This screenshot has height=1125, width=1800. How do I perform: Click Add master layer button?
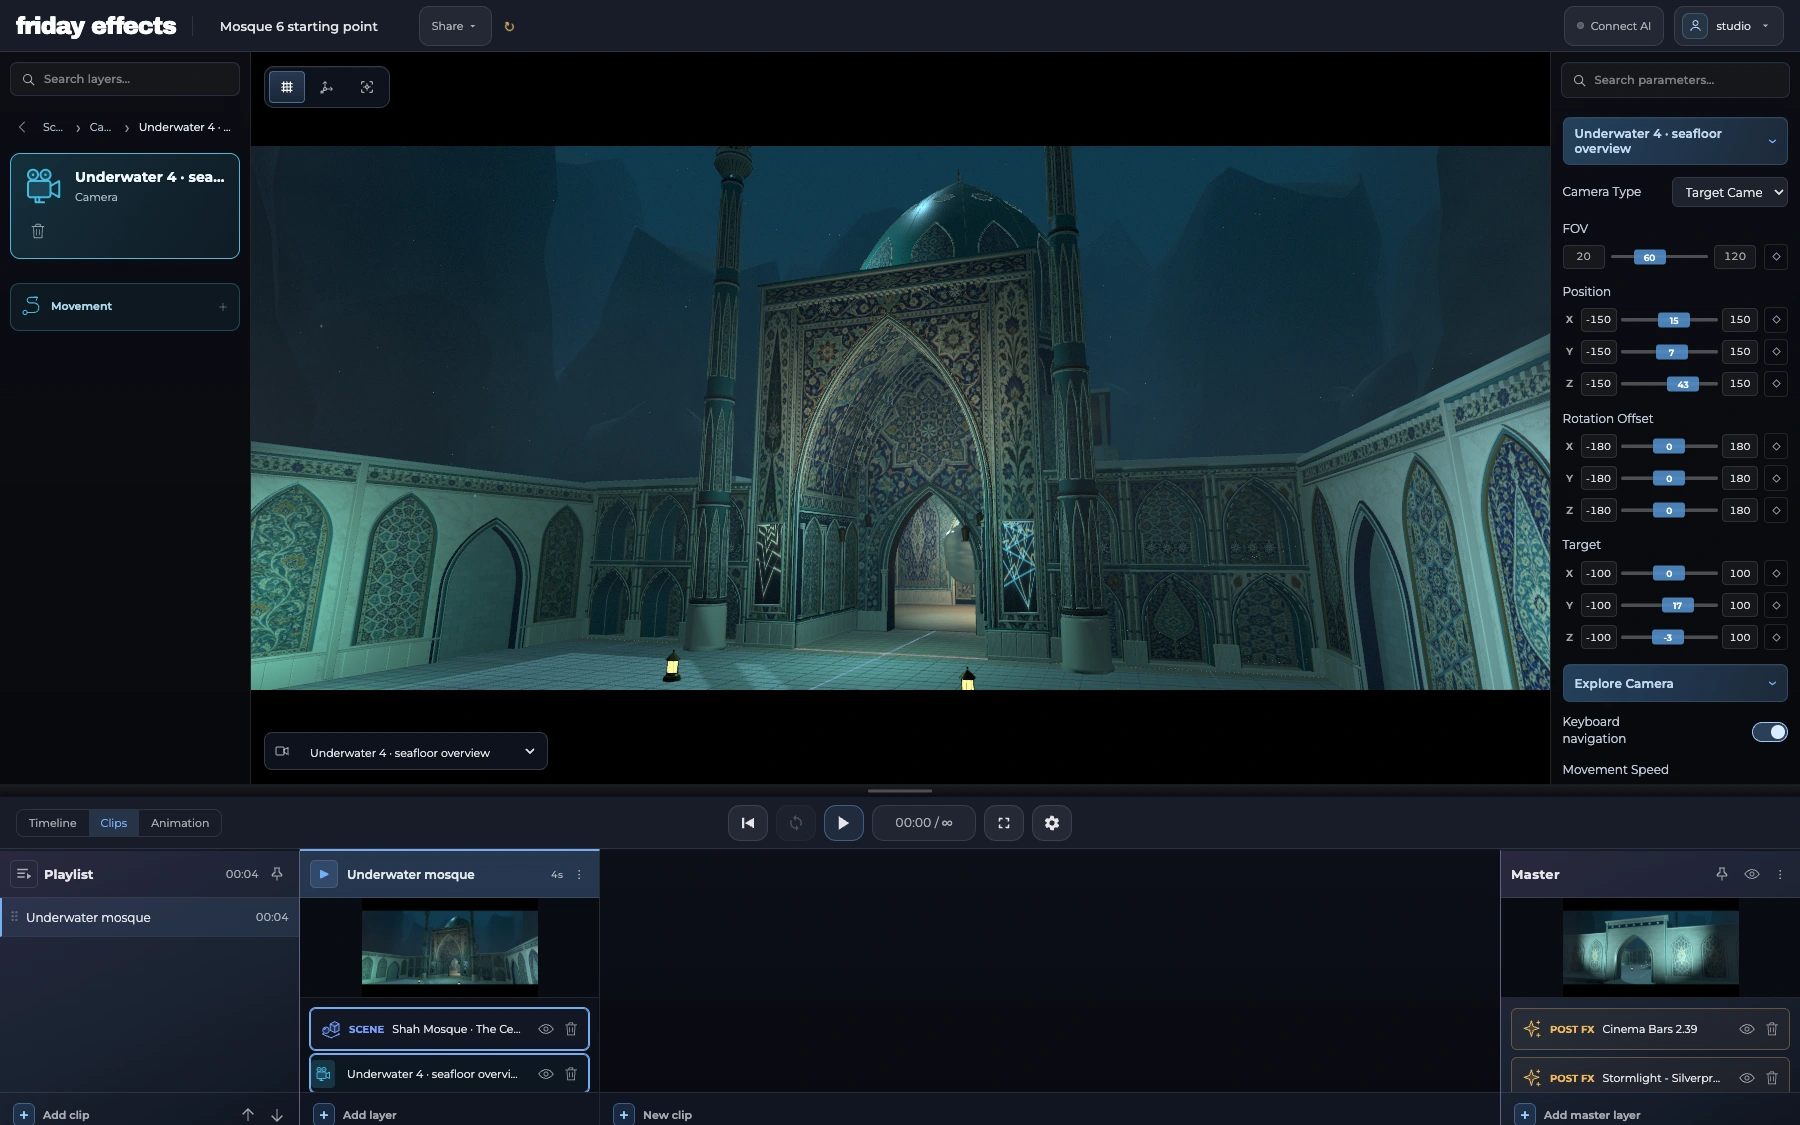[x=1578, y=1115]
